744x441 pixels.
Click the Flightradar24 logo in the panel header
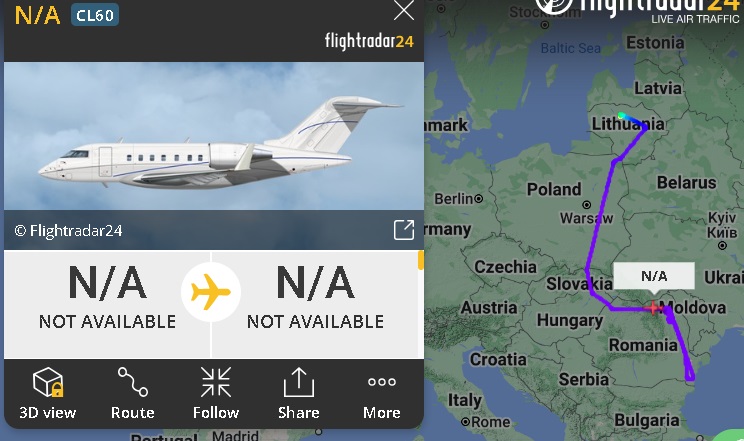(x=369, y=41)
